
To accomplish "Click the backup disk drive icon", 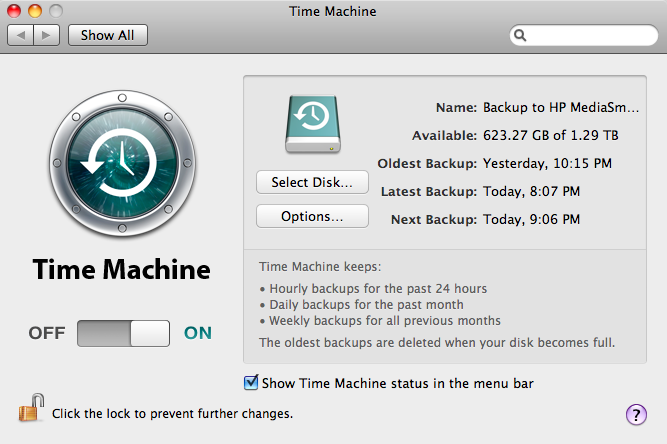I will (313, 124).
